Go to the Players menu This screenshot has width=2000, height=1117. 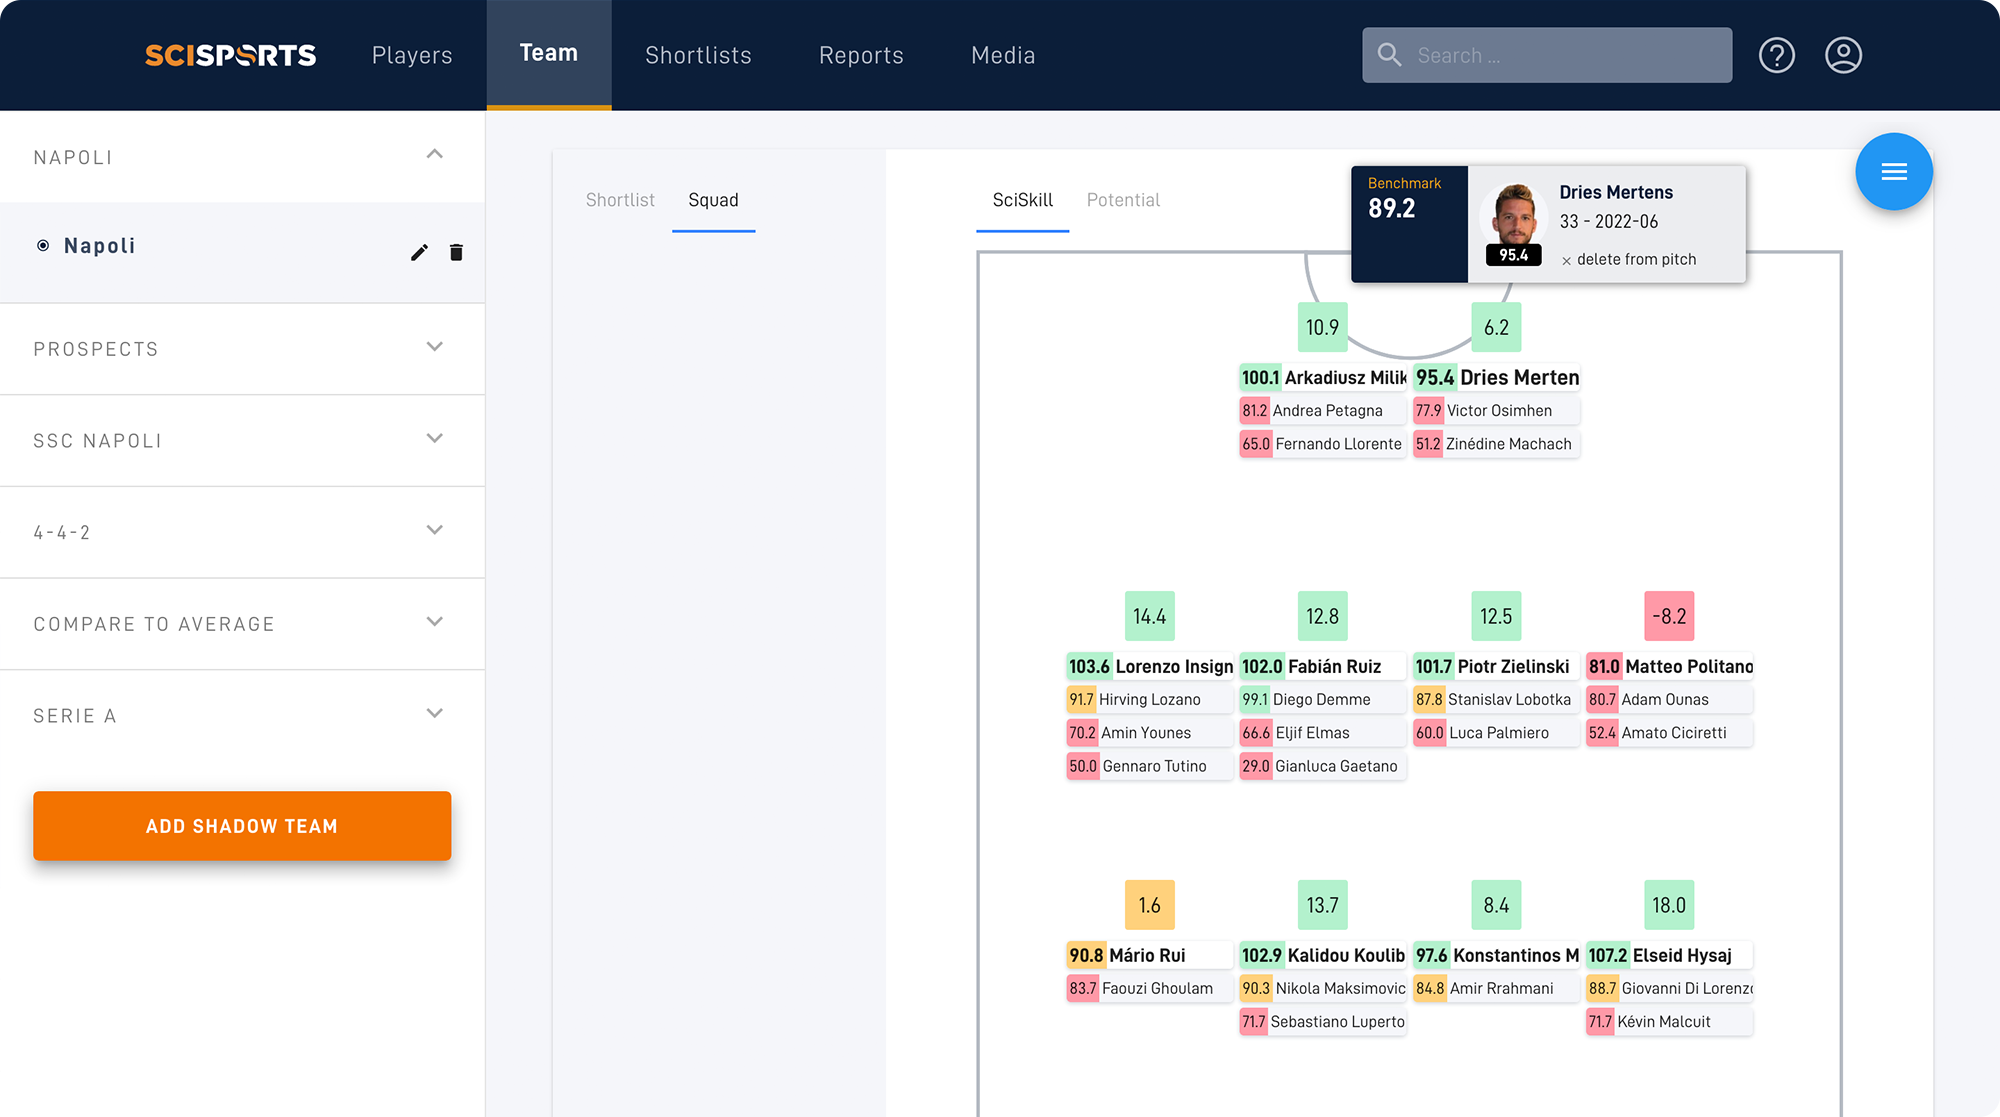click(x=412, y=55)
